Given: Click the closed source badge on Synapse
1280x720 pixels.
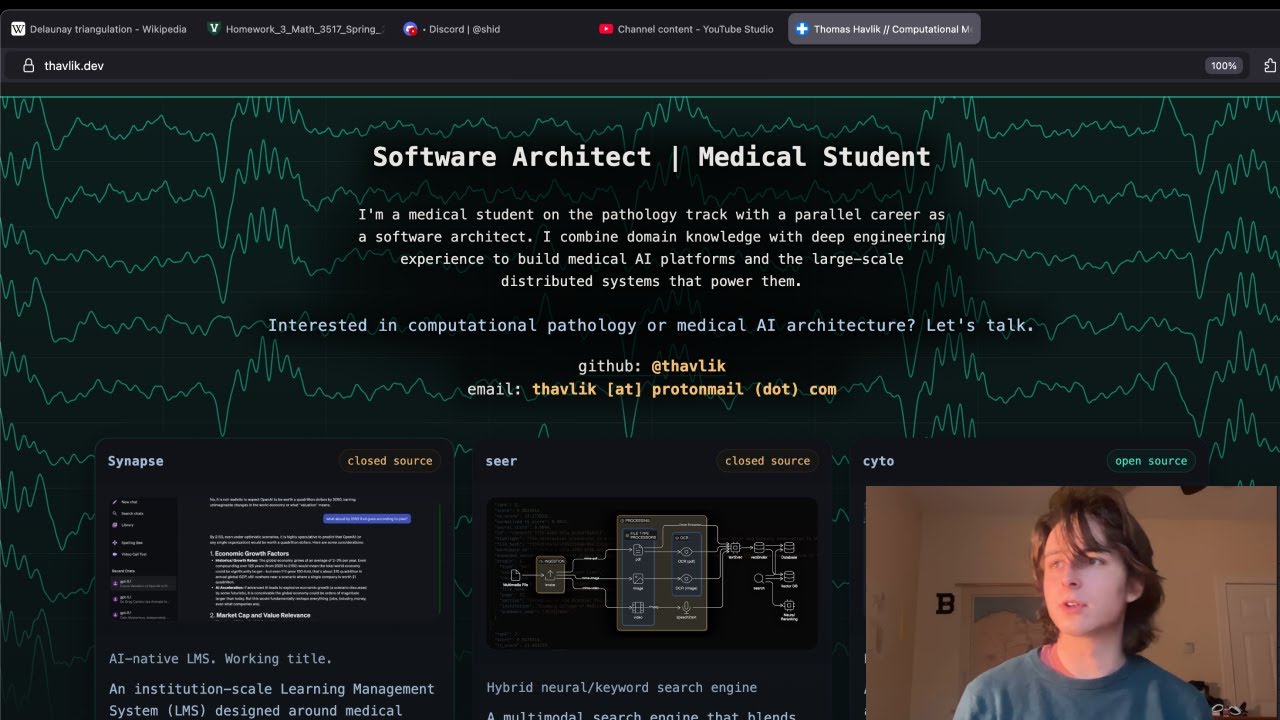Looking at the screenshot, I should coord(390,461).
